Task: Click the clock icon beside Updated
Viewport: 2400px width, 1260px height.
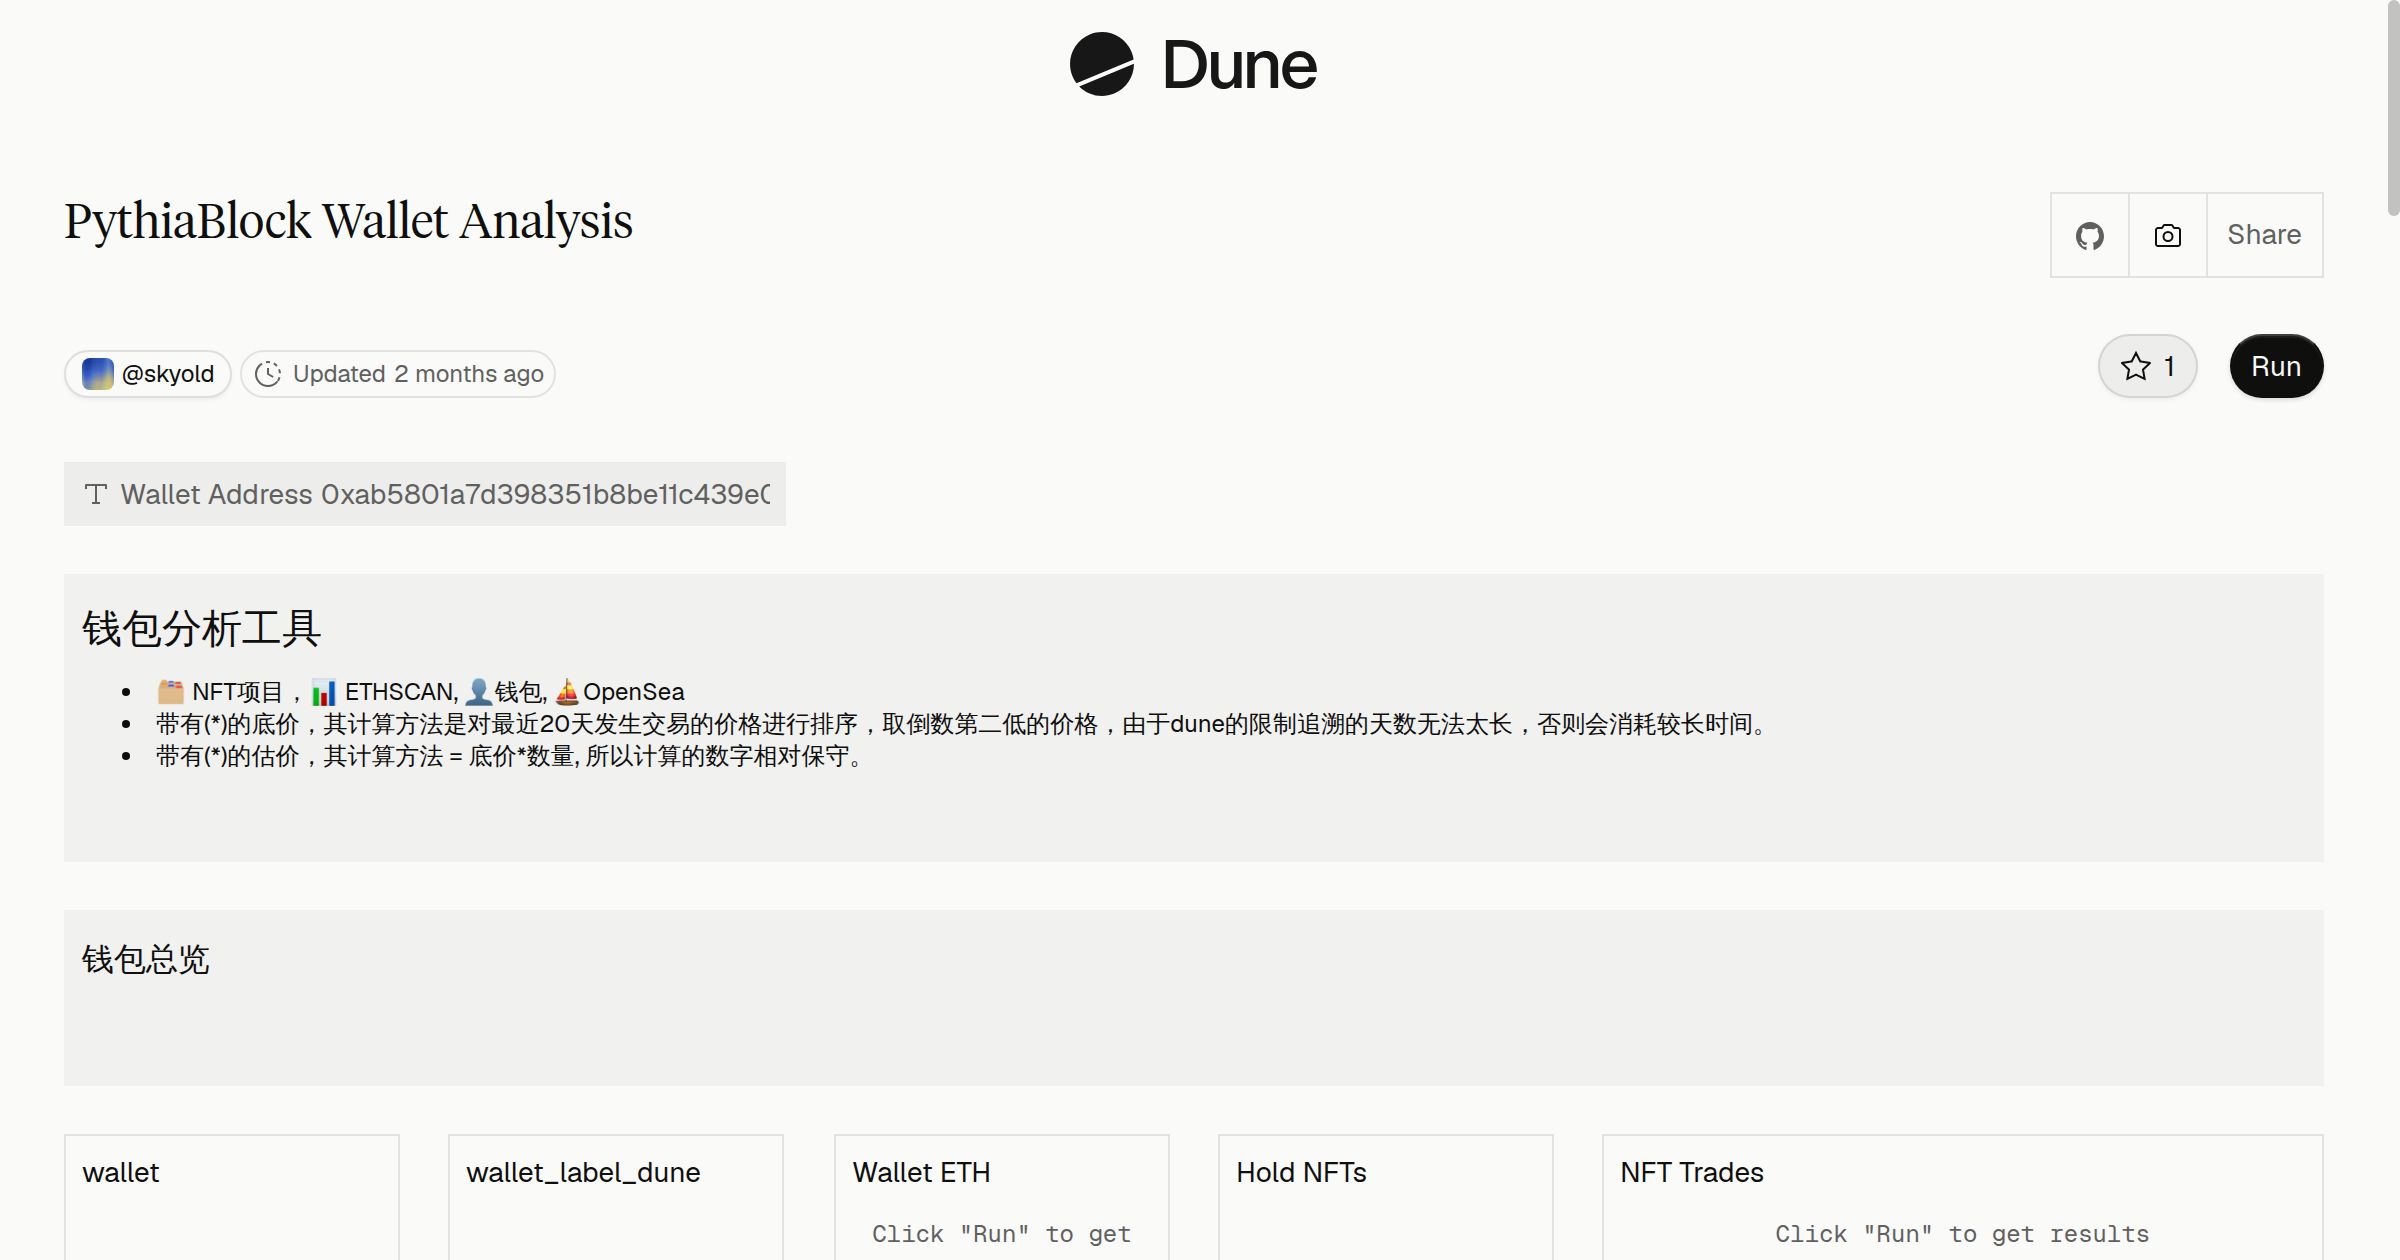Action: [268, 374]
